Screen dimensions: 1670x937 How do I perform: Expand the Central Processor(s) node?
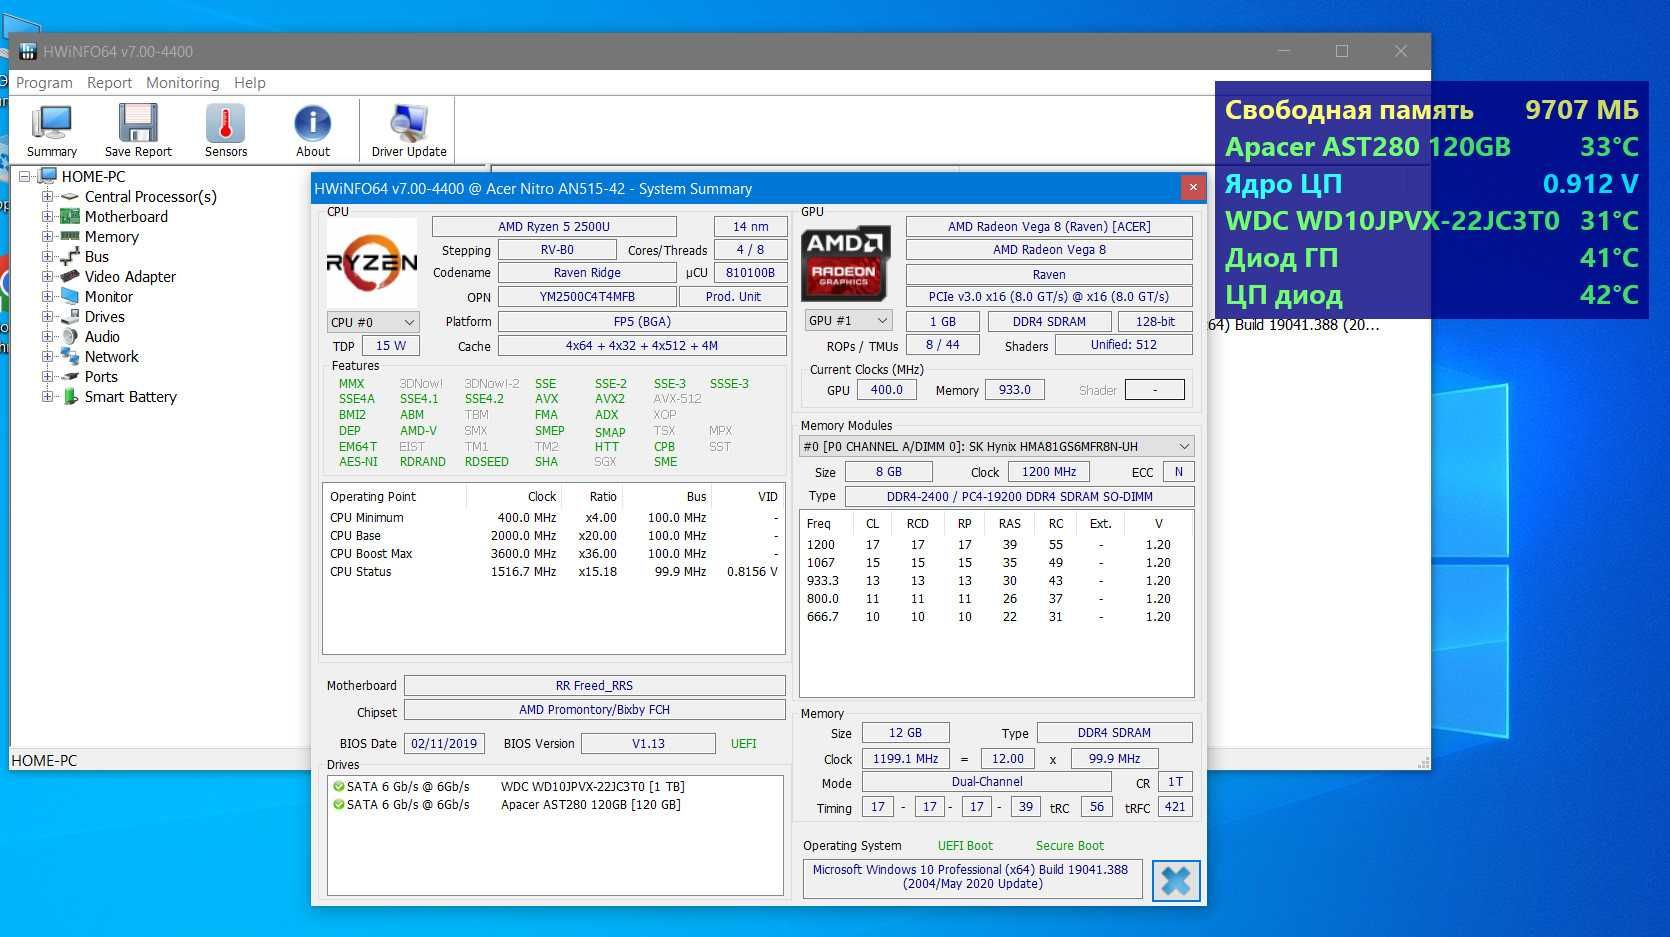pos(47,197)
